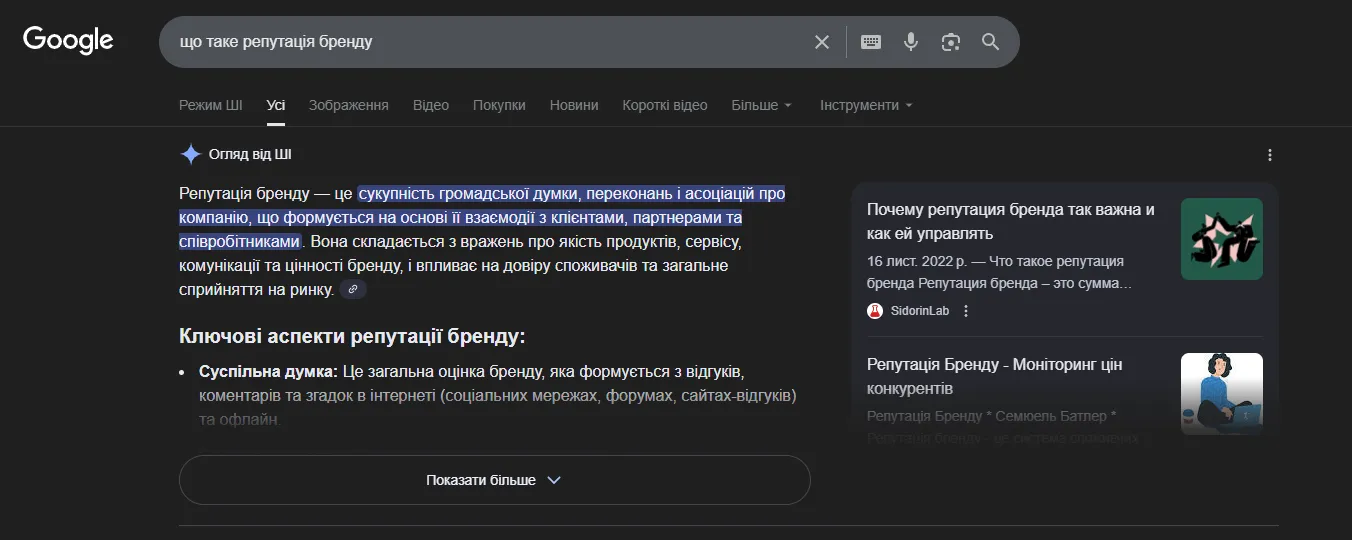The width and height of the screenshot is (1352, 540).
Task: Click the SidorinLab article thumbnail
Action: pyautogui.click(x=1222, y=239)
